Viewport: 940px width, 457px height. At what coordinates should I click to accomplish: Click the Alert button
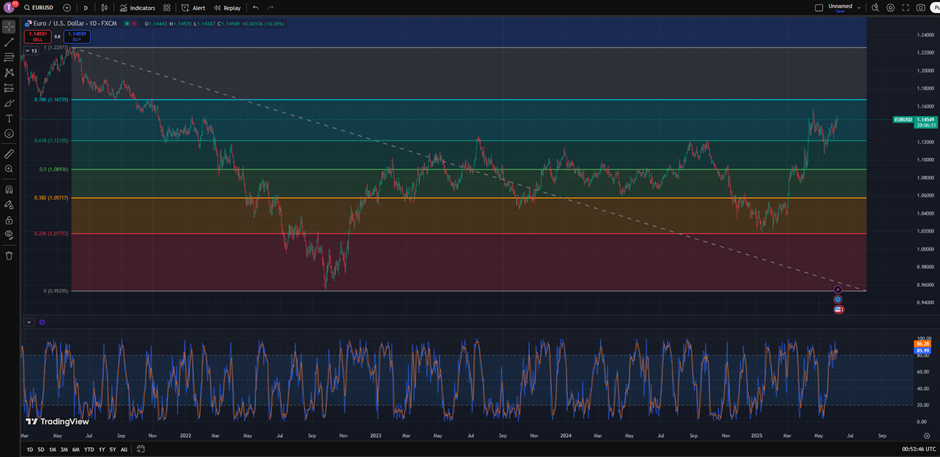tap(193, 7)
